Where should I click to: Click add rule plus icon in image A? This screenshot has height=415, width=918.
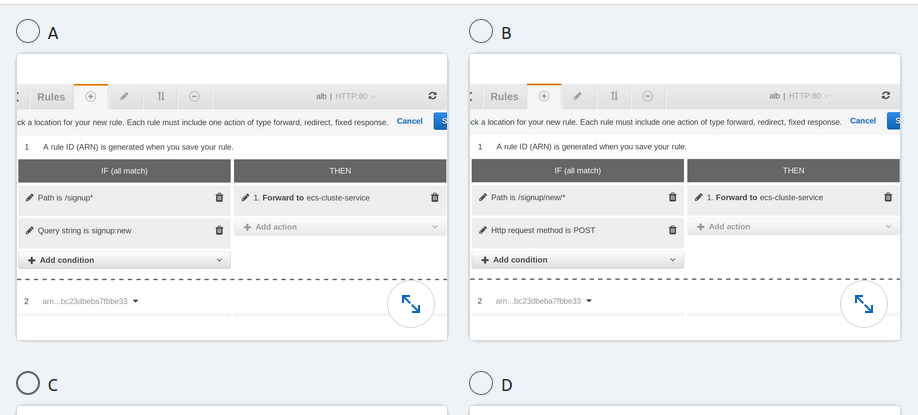point(90,97)
